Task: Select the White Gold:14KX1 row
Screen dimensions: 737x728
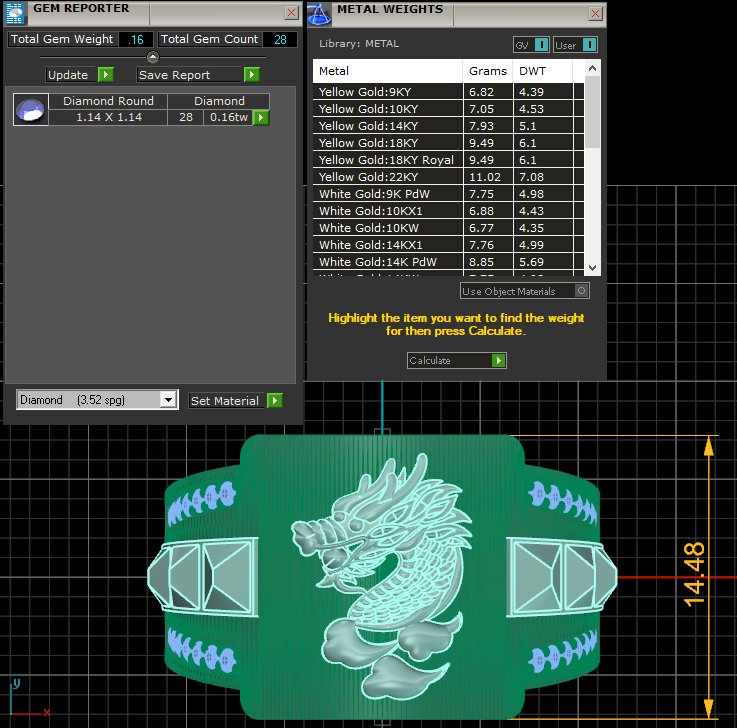Action: pyautogui.click(x=448, y=244)
